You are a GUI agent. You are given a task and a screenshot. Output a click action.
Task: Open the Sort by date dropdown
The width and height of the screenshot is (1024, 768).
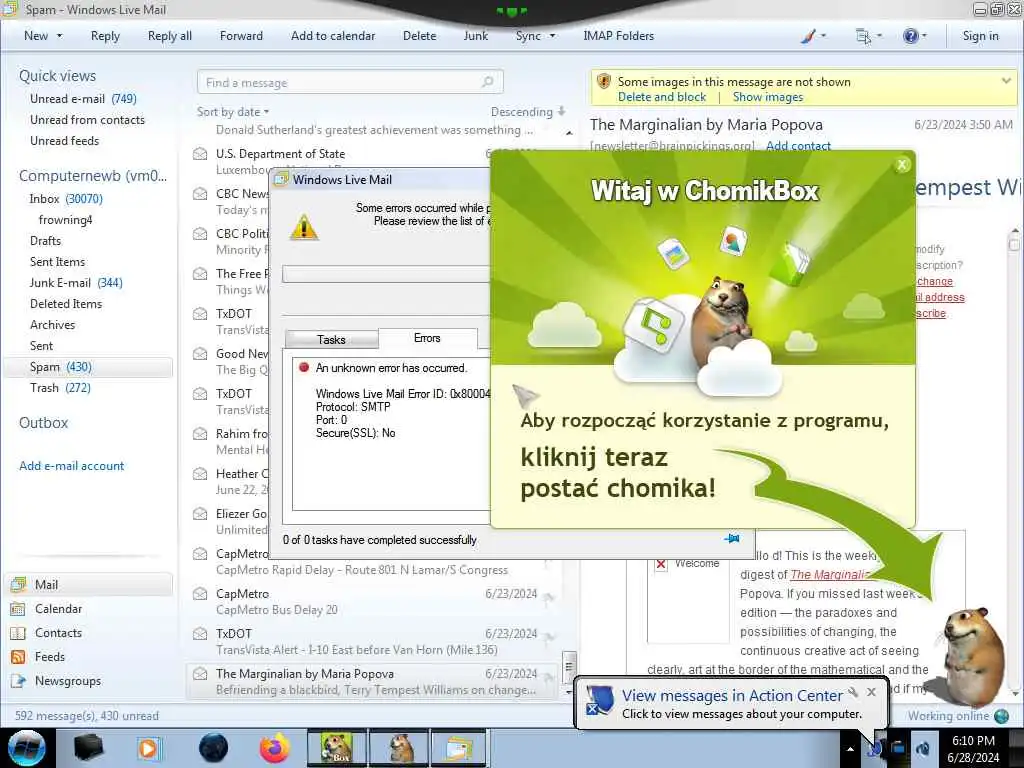tap(233, 112)
